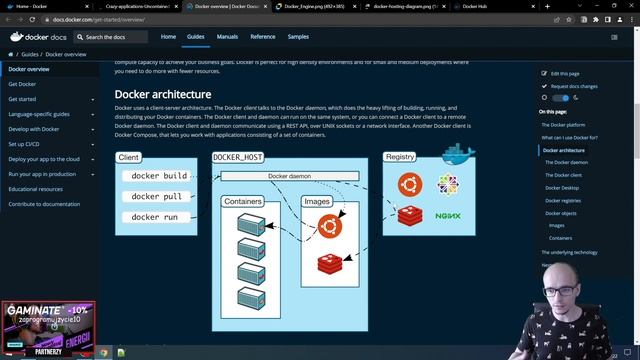The height and width of the screenshot is (360, 640).
Task: Toggle the dark theme switch
Action: (560, 98)
